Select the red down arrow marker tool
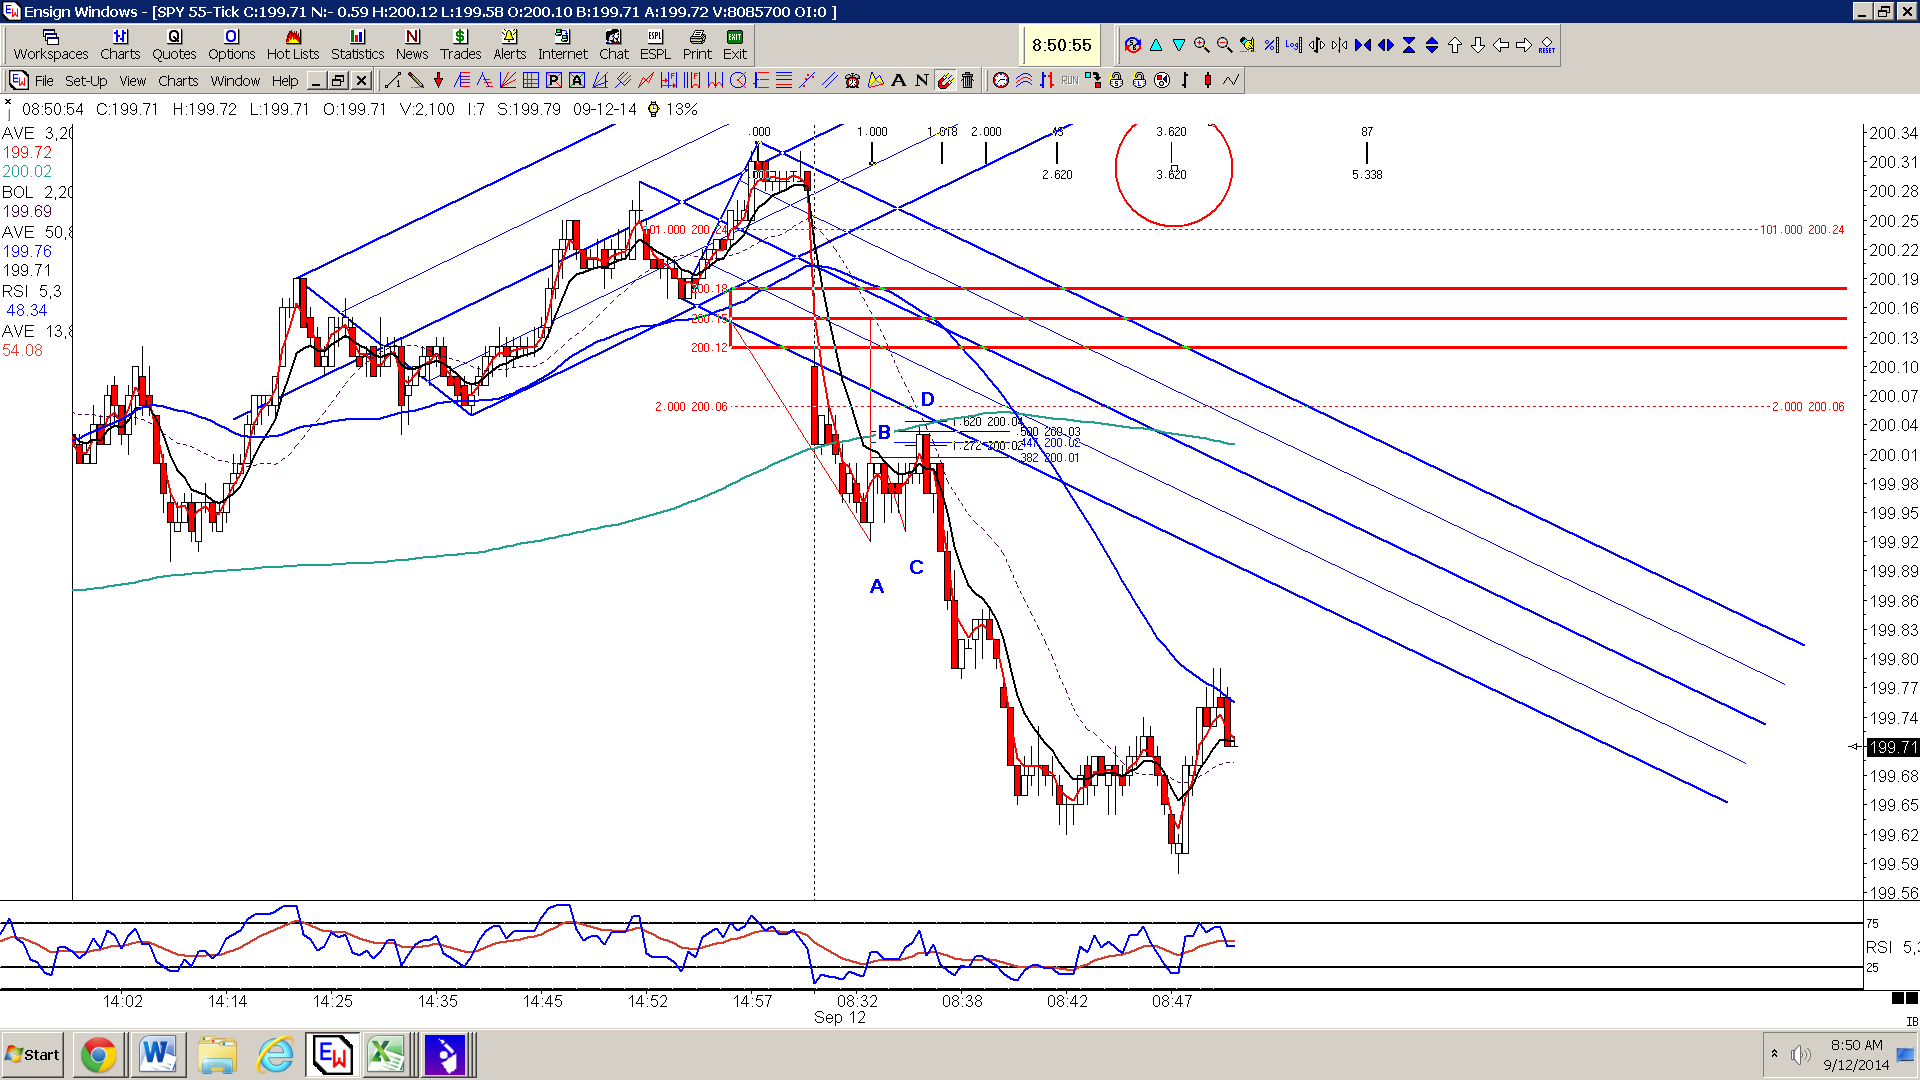The width and height of the screenshot is (1920, 1080). click(438, 80)
